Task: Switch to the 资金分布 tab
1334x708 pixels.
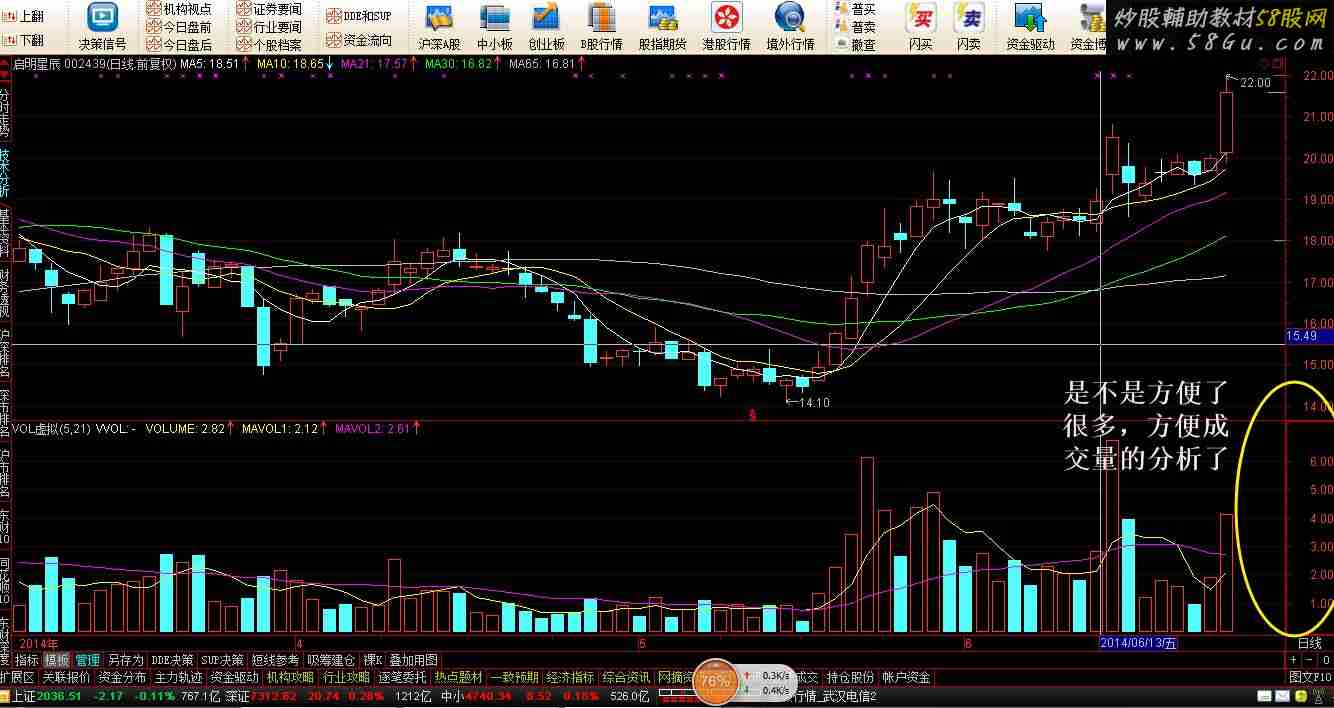Action: tap(123, 677)
